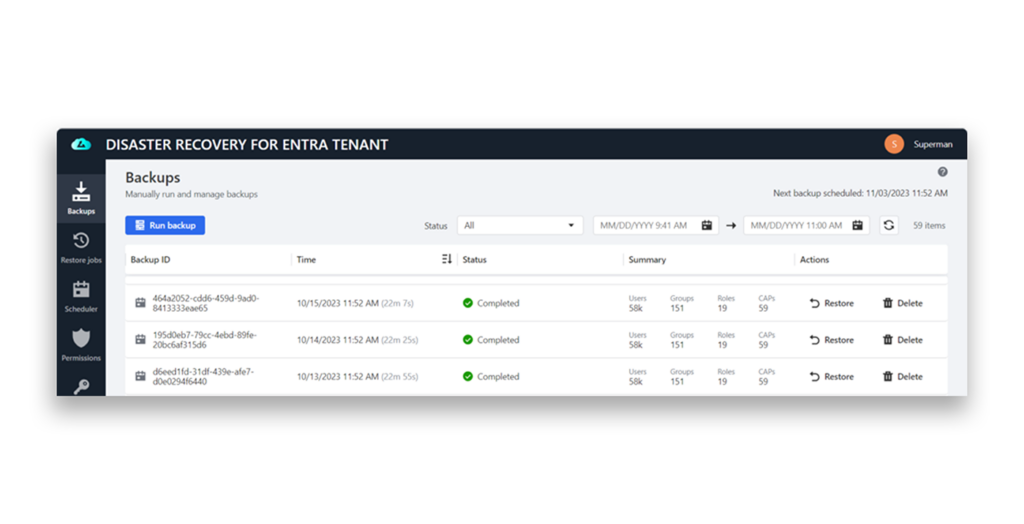Restore the 10/13/2023 backup
This screenshot has width=1024, height=524.
(831, 377)
